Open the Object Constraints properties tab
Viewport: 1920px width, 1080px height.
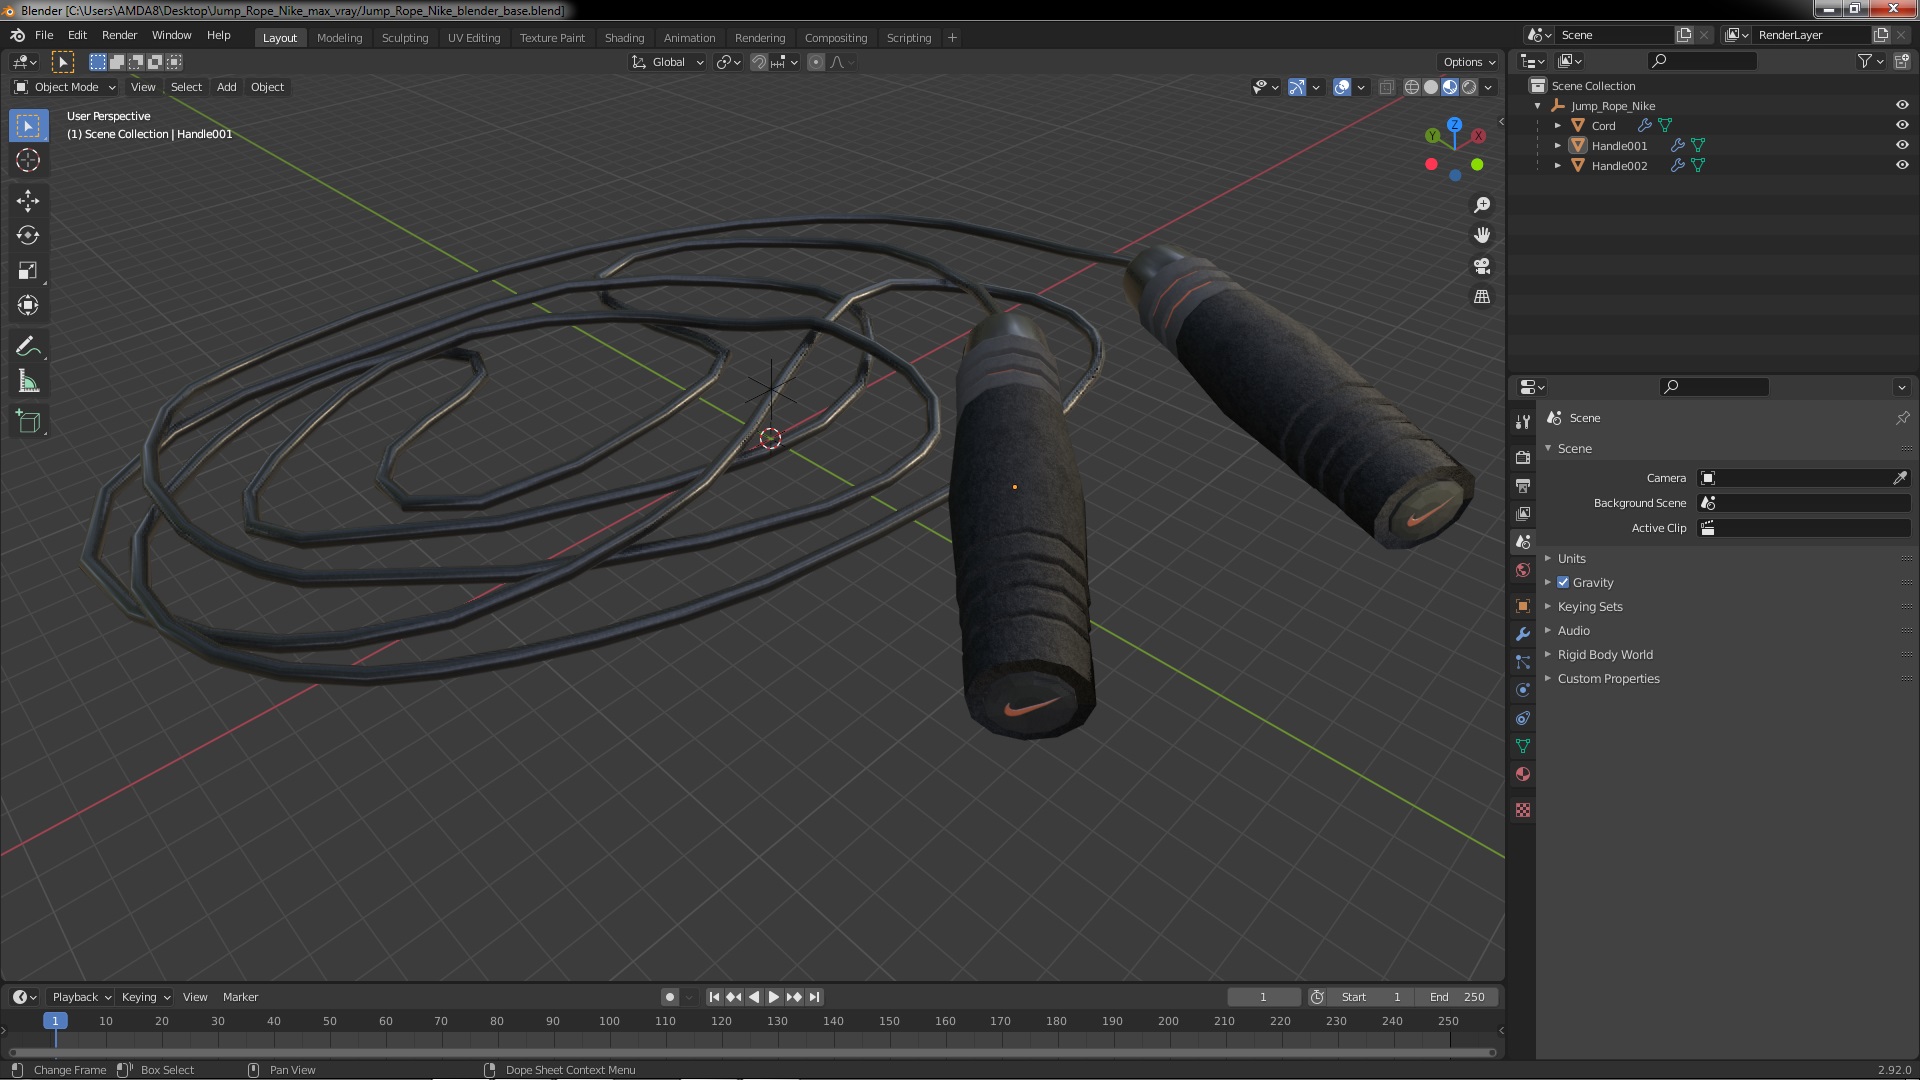click(1522, 718)
